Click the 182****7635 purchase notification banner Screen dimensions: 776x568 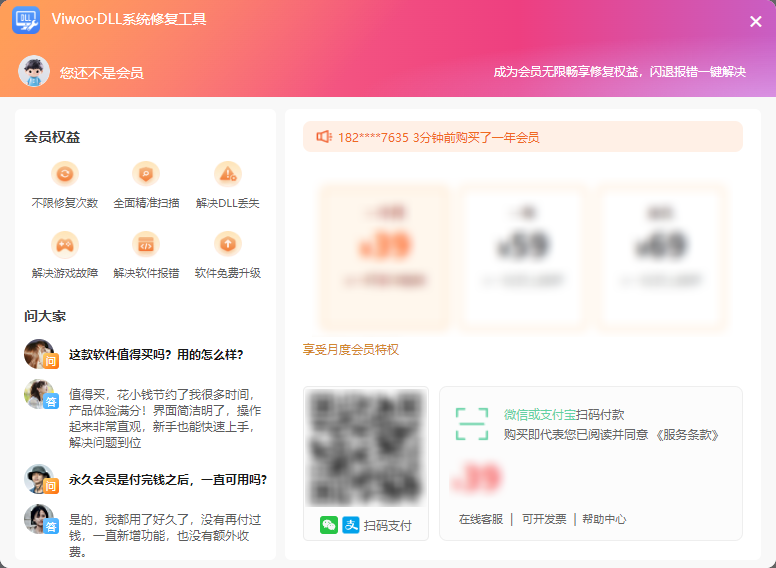tap(523, 137)
